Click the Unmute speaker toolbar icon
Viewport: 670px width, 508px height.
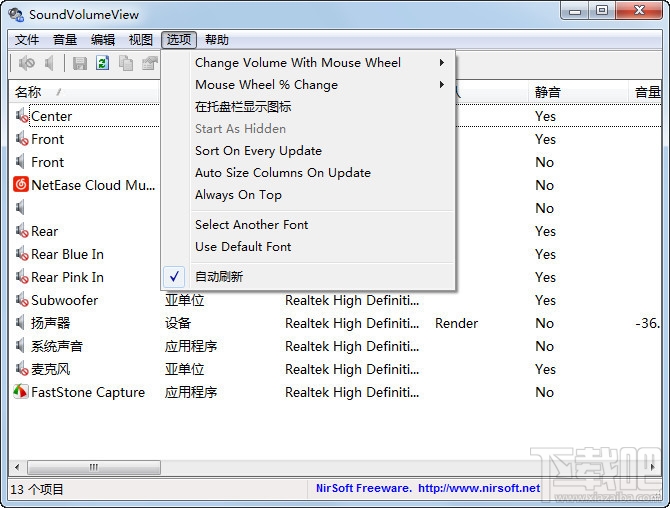50,63
